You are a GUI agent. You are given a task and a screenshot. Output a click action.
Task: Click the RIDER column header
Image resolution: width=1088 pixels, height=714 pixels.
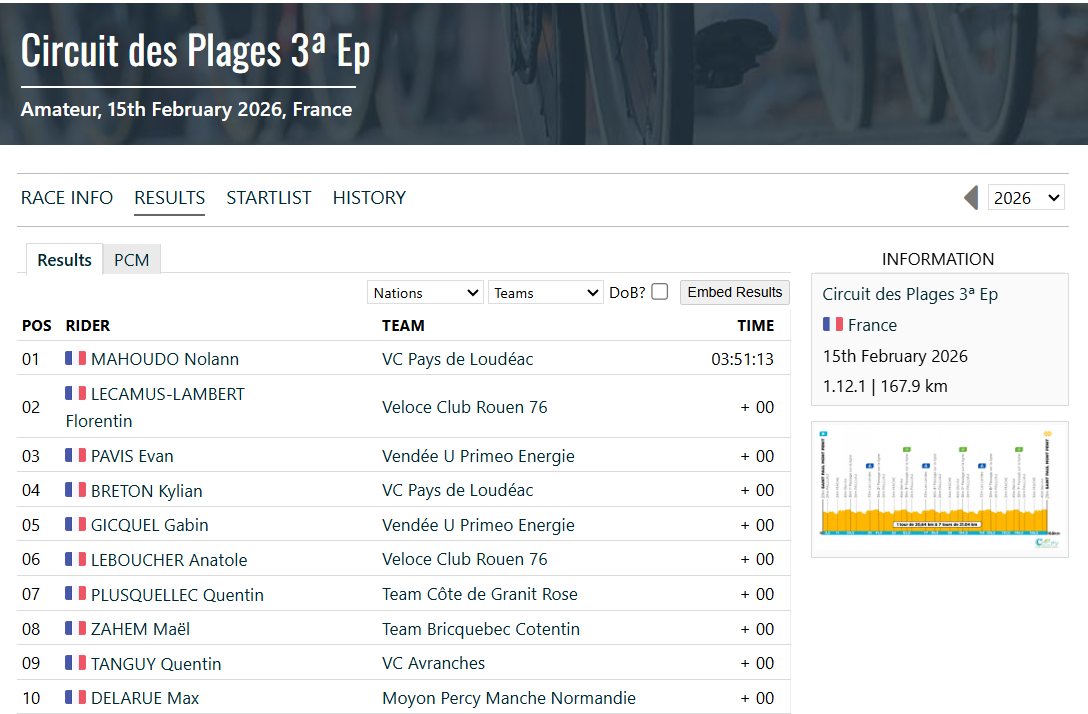point(87,325)
